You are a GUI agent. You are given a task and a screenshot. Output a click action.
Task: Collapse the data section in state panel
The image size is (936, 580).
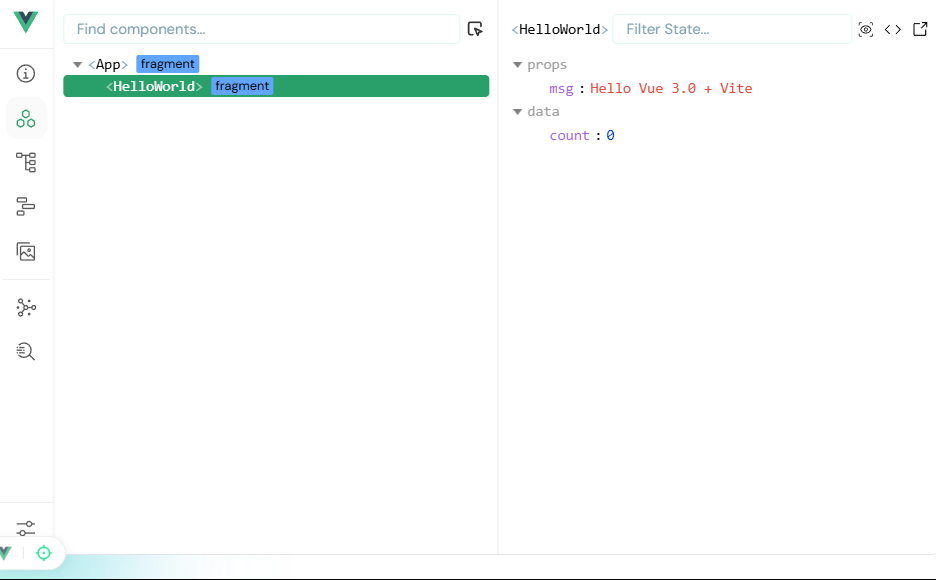click(518, 111)
